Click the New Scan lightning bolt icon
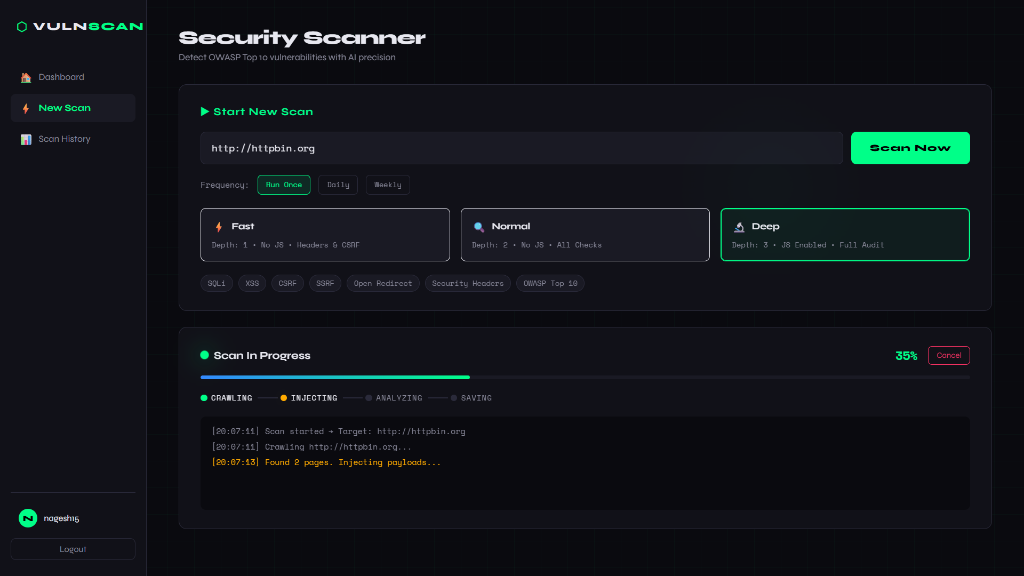Screen dimensions: 1024x576 click(x=26, y=108)
